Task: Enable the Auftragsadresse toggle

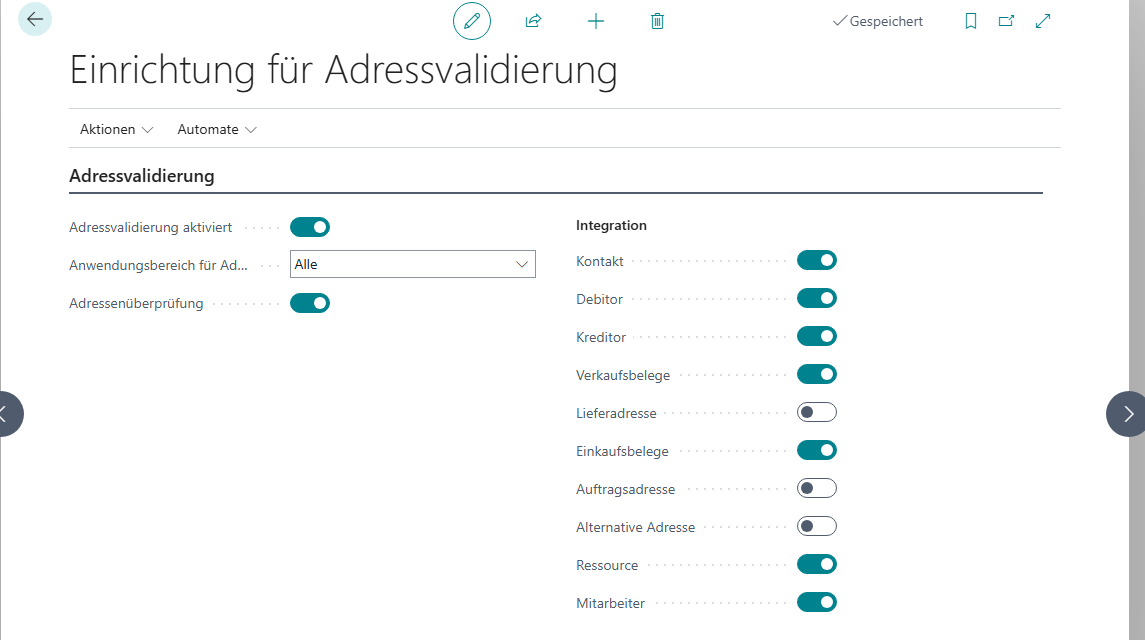Action: (x=816, y=488)
